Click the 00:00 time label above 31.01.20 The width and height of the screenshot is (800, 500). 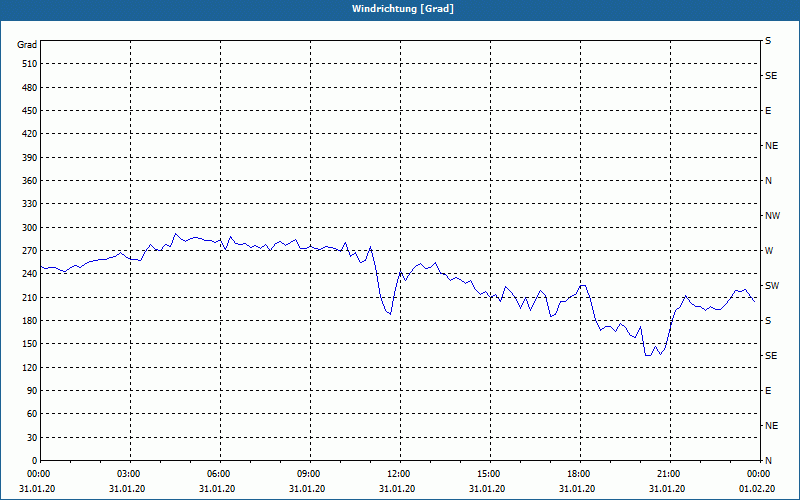tap(37, 473)
